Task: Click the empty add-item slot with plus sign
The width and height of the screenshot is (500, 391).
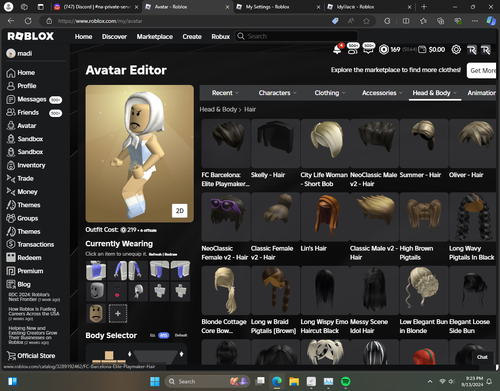Action: pyautogui.click(x=118, y=313)
